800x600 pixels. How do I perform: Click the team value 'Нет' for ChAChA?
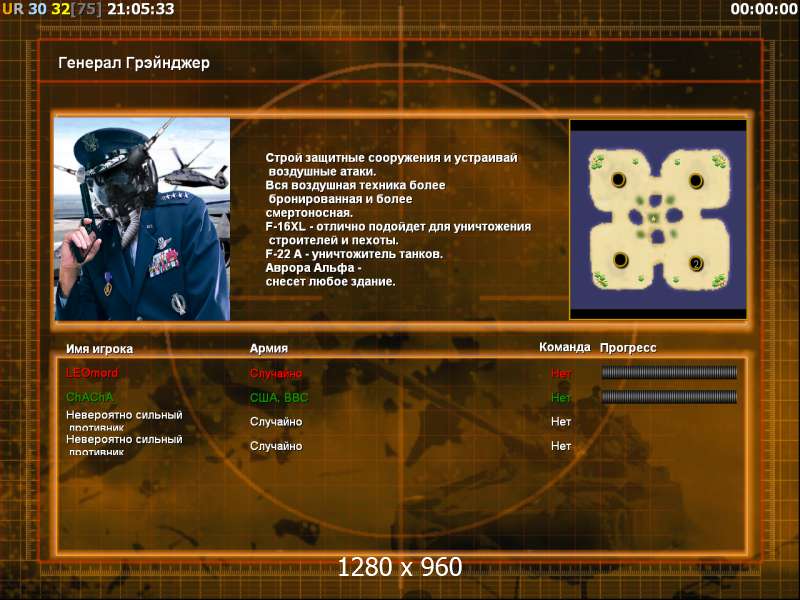coord(561,397)
